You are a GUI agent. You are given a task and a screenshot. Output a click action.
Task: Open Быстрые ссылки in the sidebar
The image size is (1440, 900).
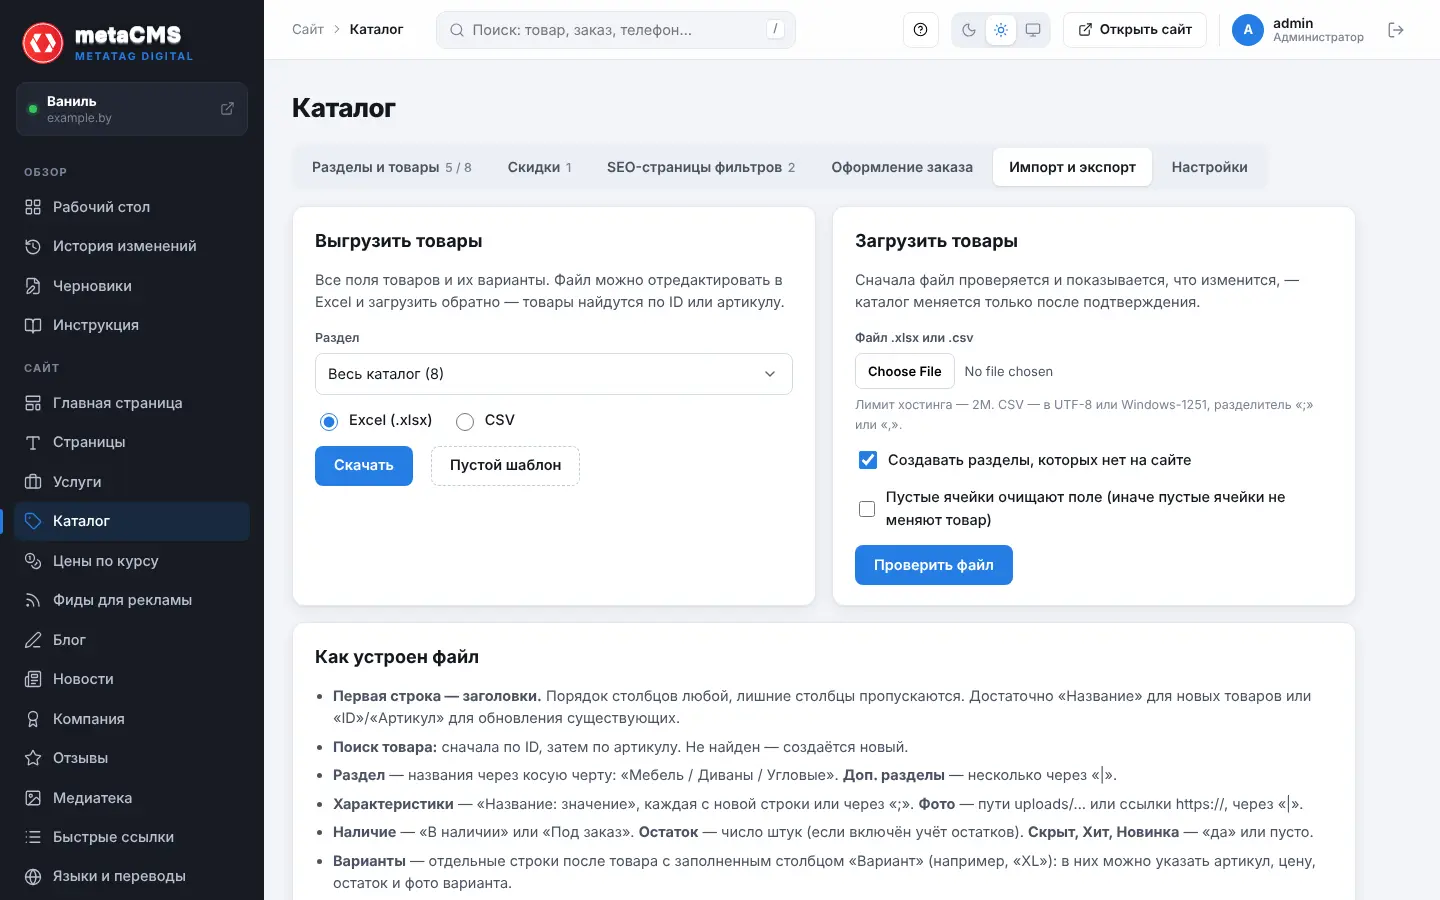[132, 837]
